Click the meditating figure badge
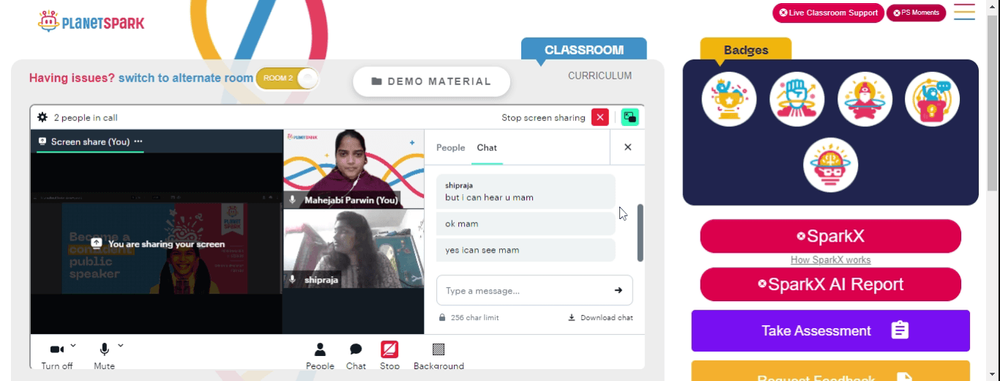1000x381 pixels. pos(865,99)
